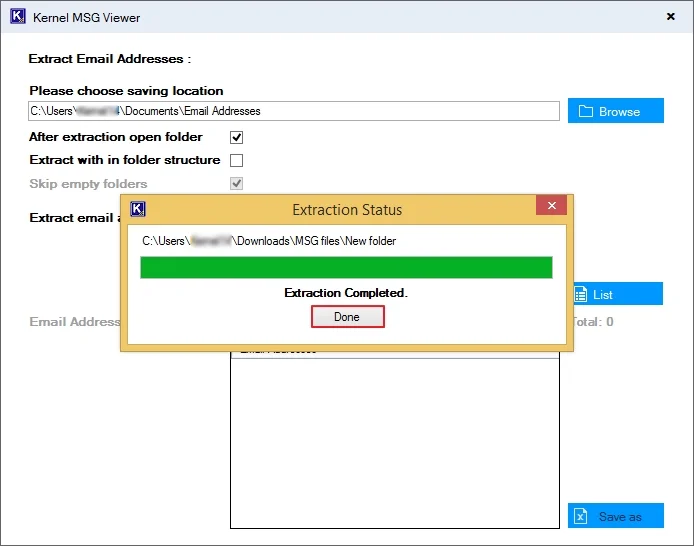
Task: Click the Kernel icon in Extraction Status dialog
Action: [139, 209]
